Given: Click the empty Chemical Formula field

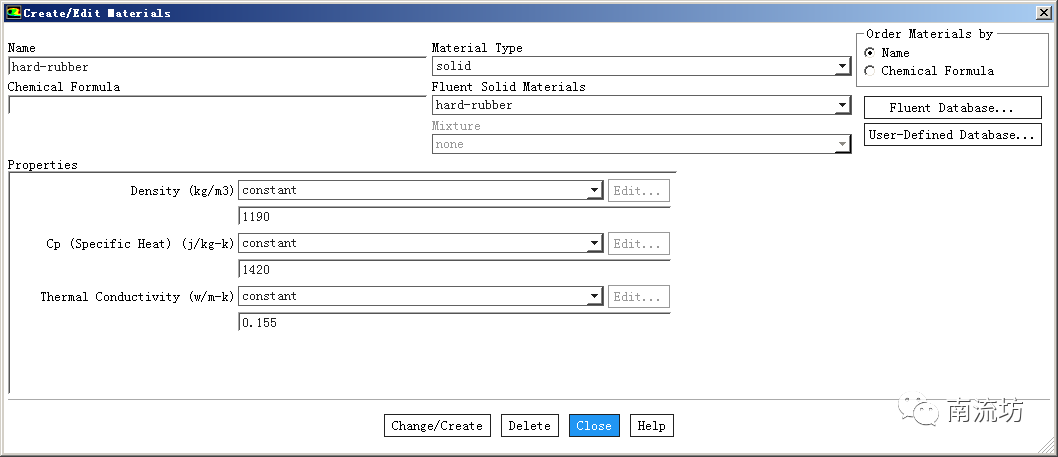Looking at the screenshot, I should (x=217, y=105).
